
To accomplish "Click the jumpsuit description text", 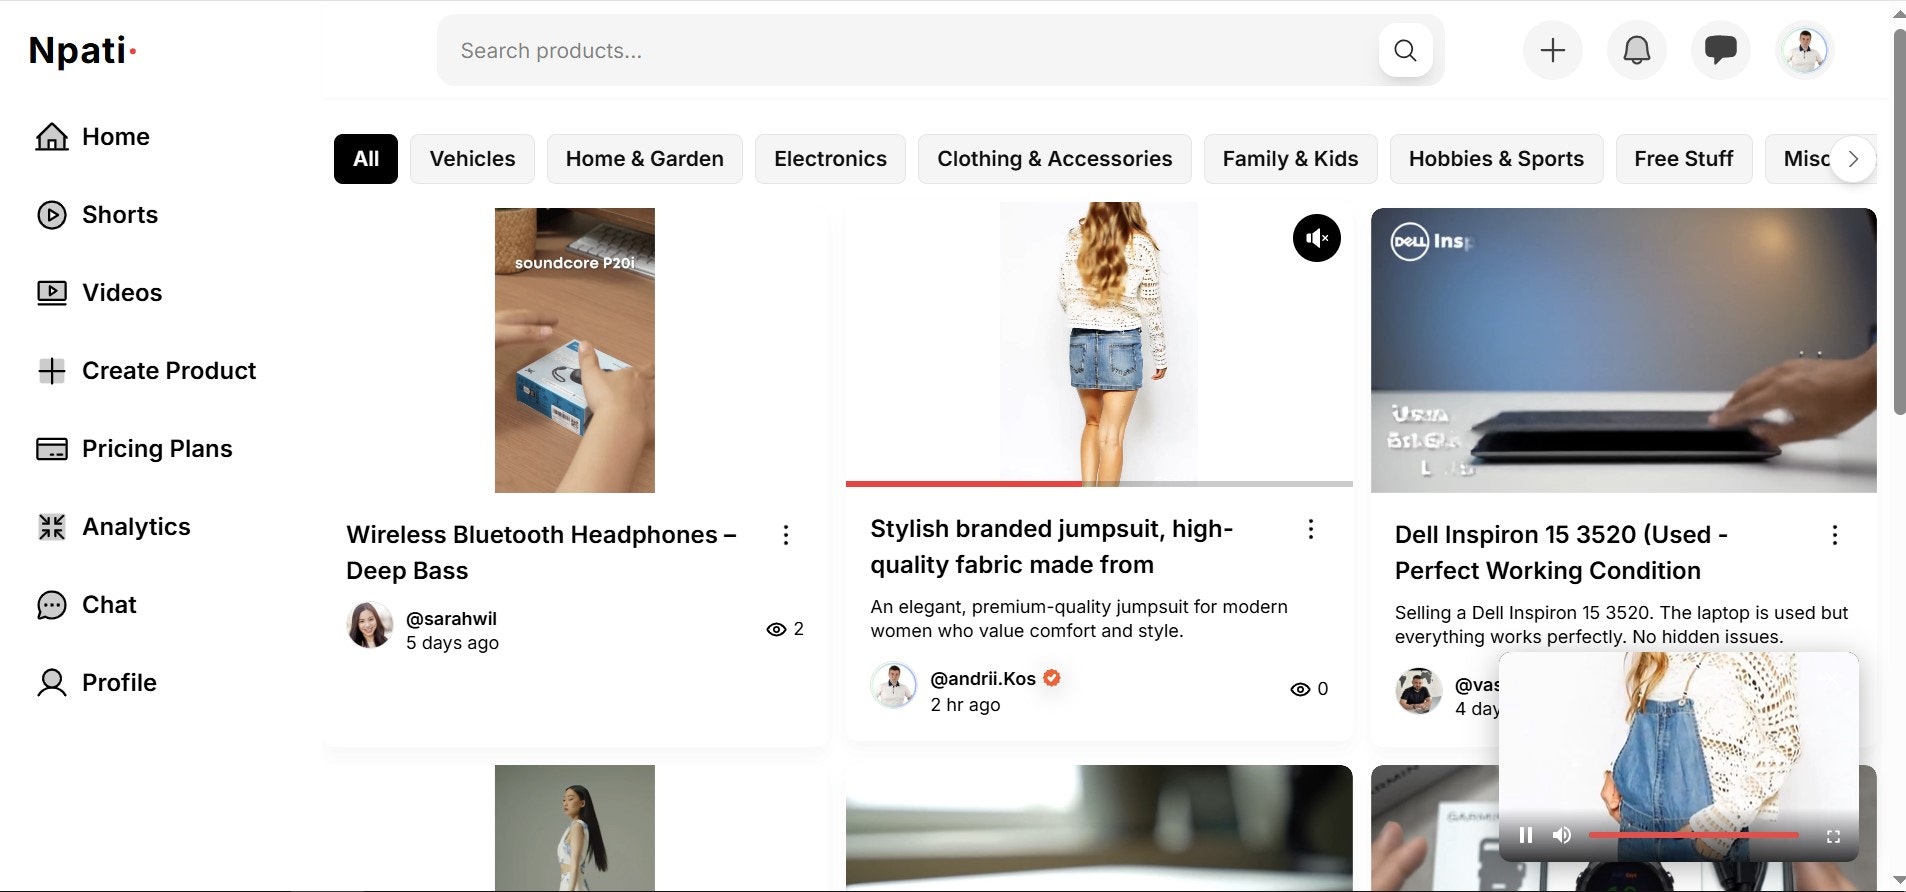I will 1079,619.
